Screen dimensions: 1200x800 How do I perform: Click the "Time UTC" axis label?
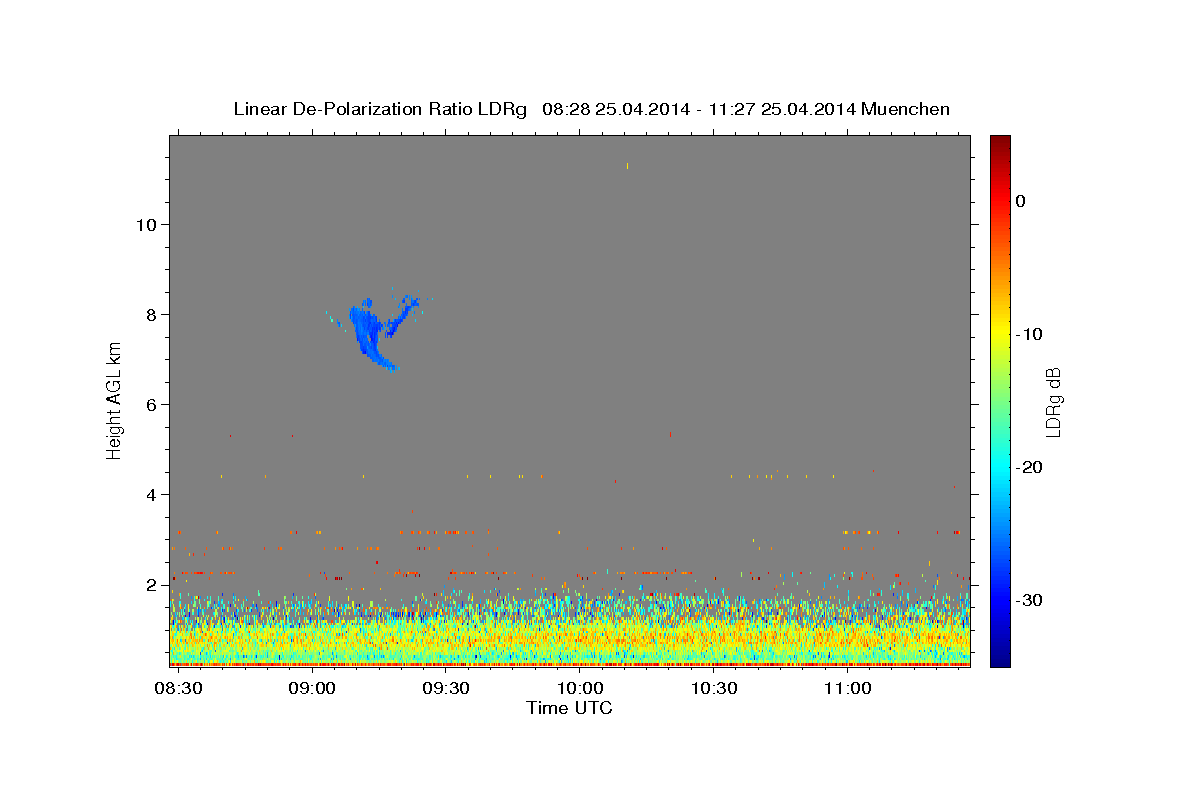[x=569, y=708]
